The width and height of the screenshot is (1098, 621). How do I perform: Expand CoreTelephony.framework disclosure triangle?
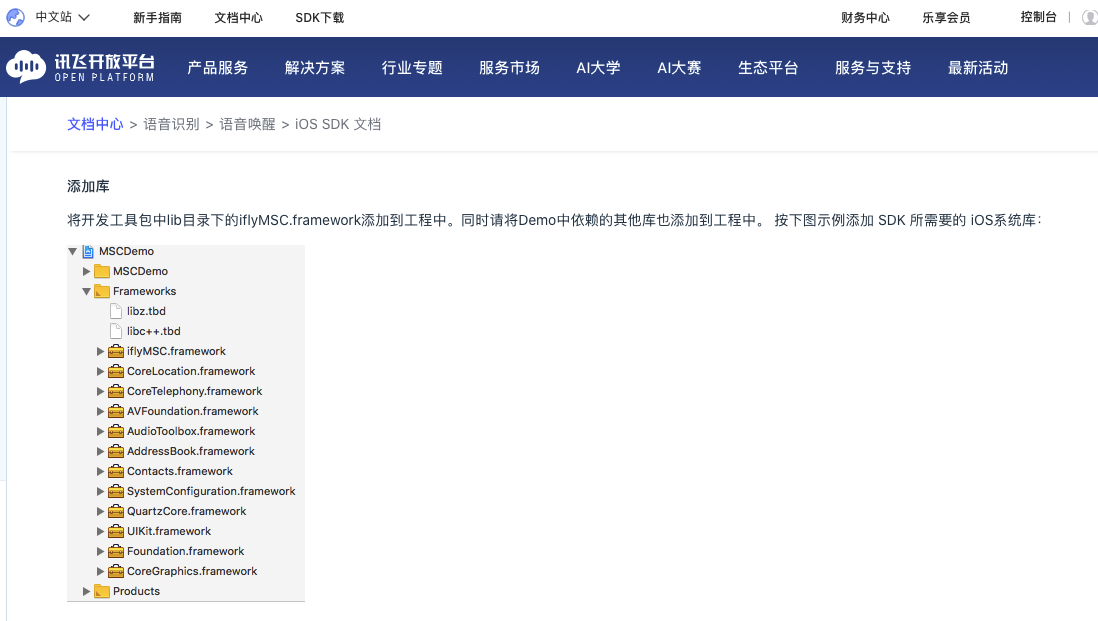100,391
